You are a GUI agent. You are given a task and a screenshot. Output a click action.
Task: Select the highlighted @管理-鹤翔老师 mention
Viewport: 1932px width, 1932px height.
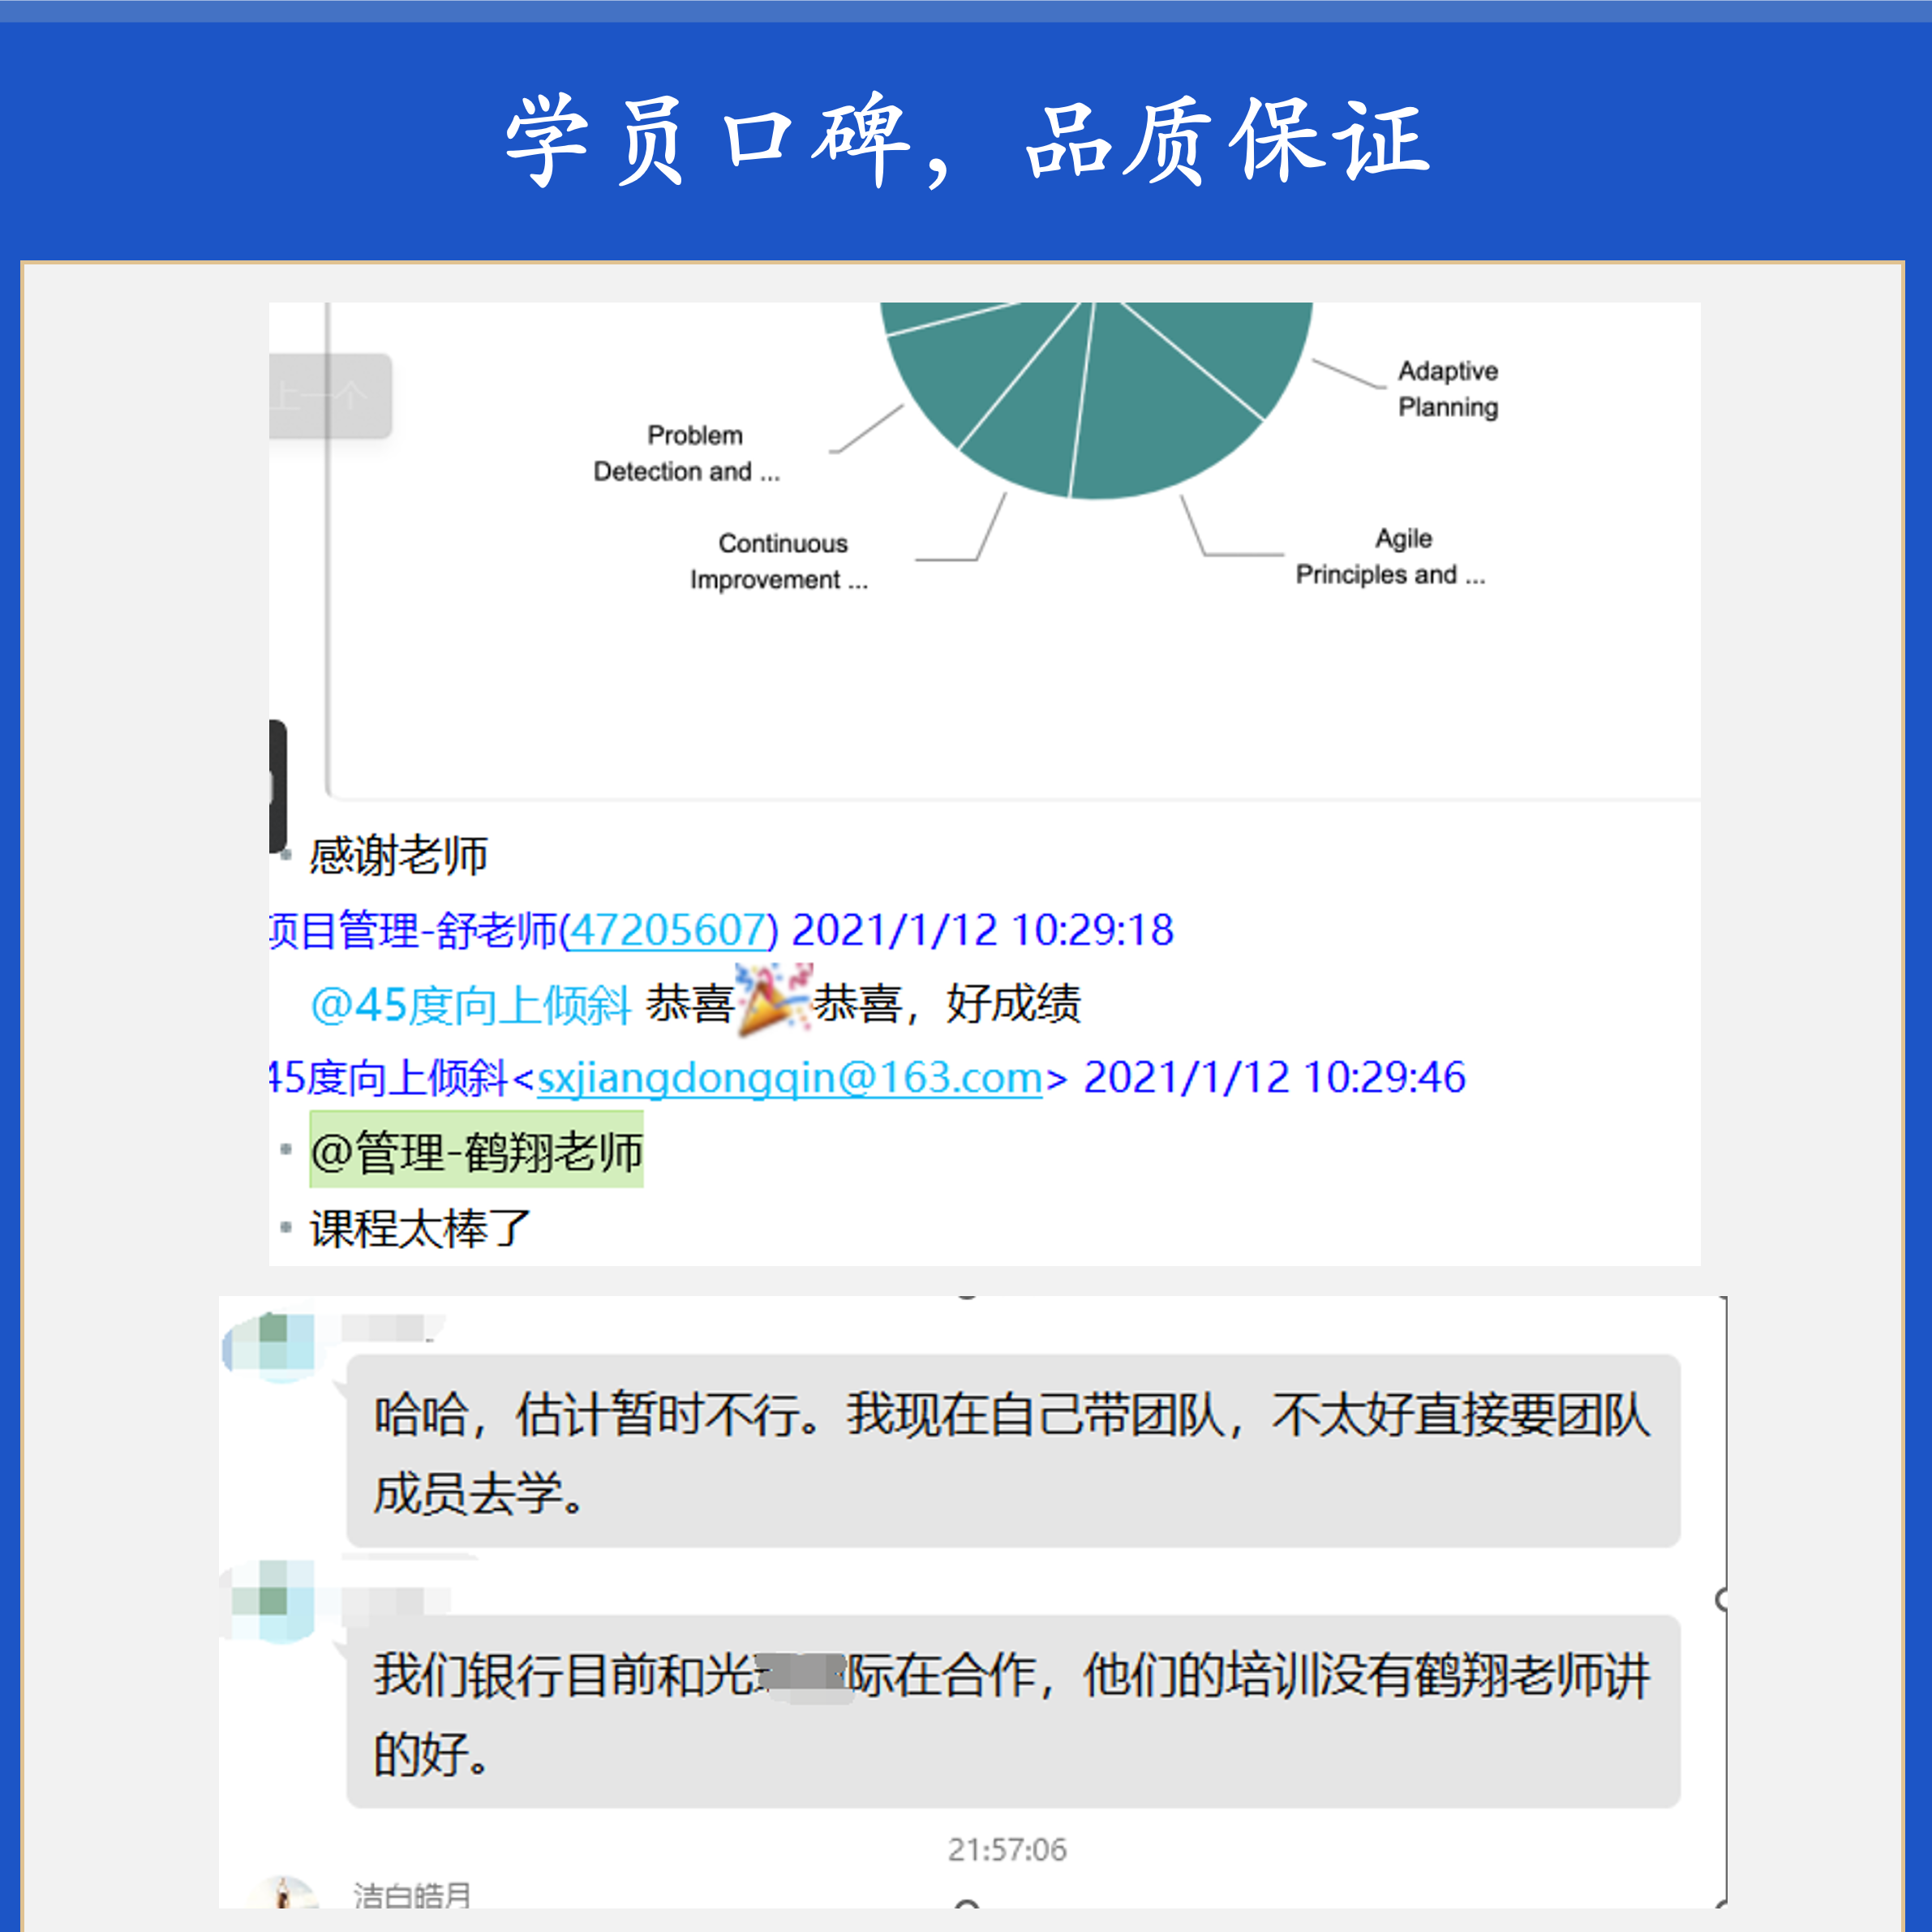(x=476, y=1151)
